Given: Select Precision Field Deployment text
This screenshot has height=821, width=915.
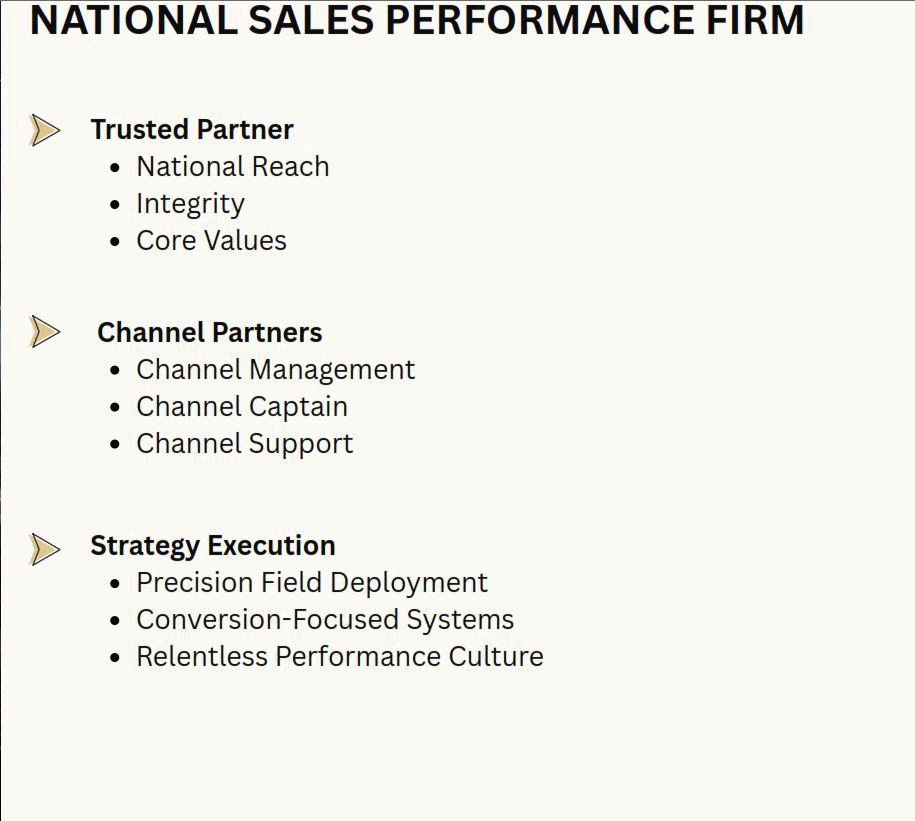Looking at the screenshot, I should [312, 583].
